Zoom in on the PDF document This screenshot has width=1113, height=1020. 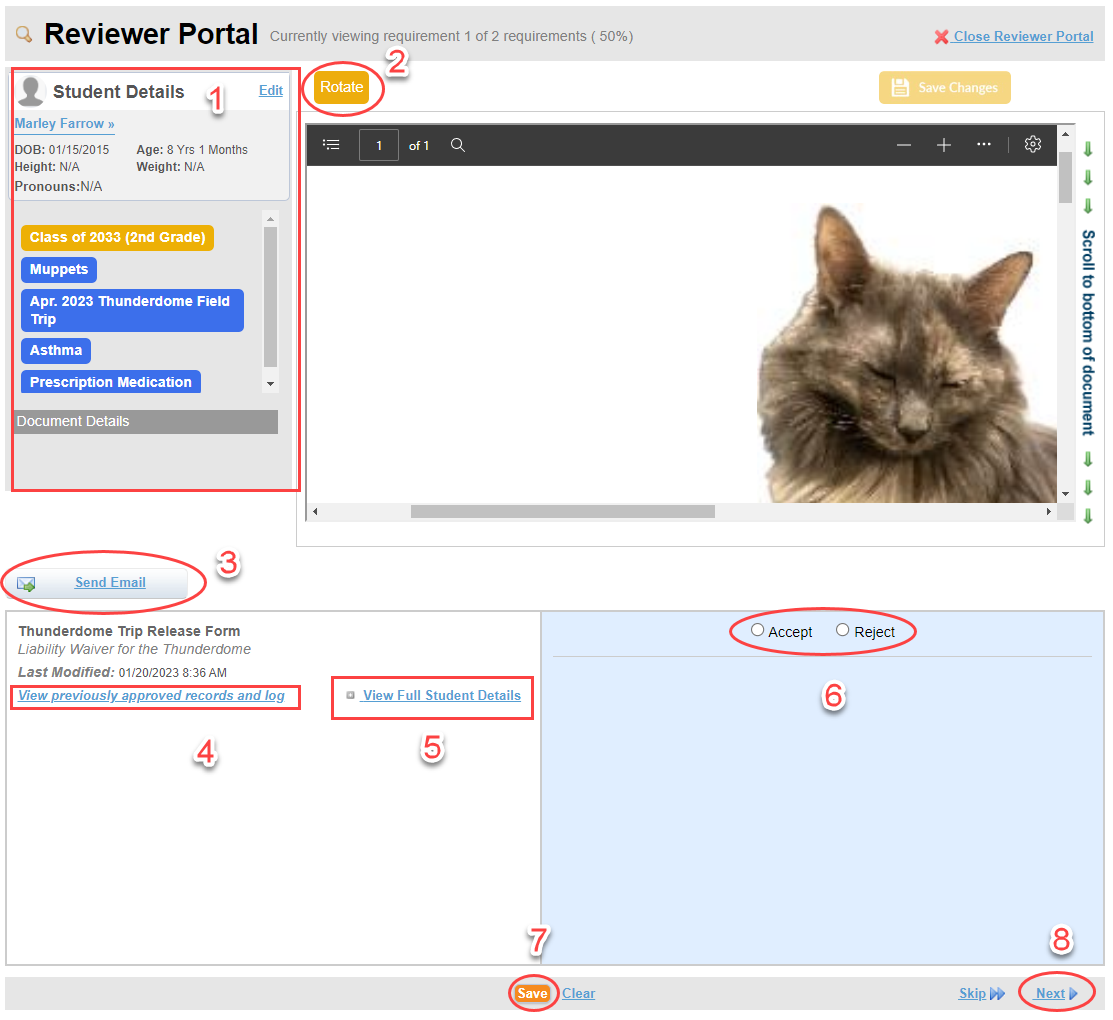(943, 144)
